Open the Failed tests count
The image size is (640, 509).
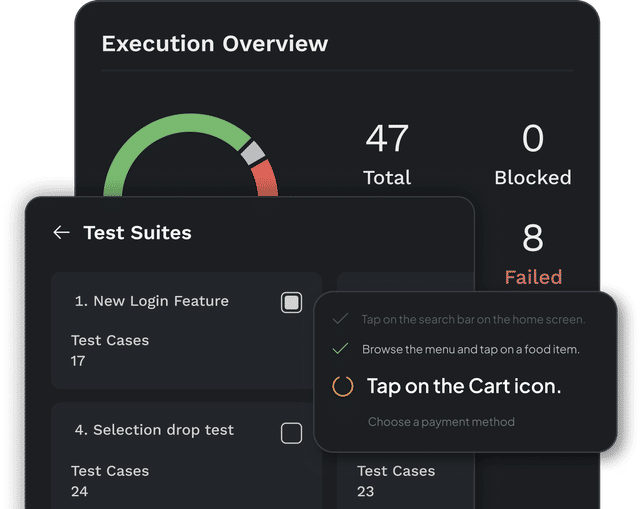(533, 240)
